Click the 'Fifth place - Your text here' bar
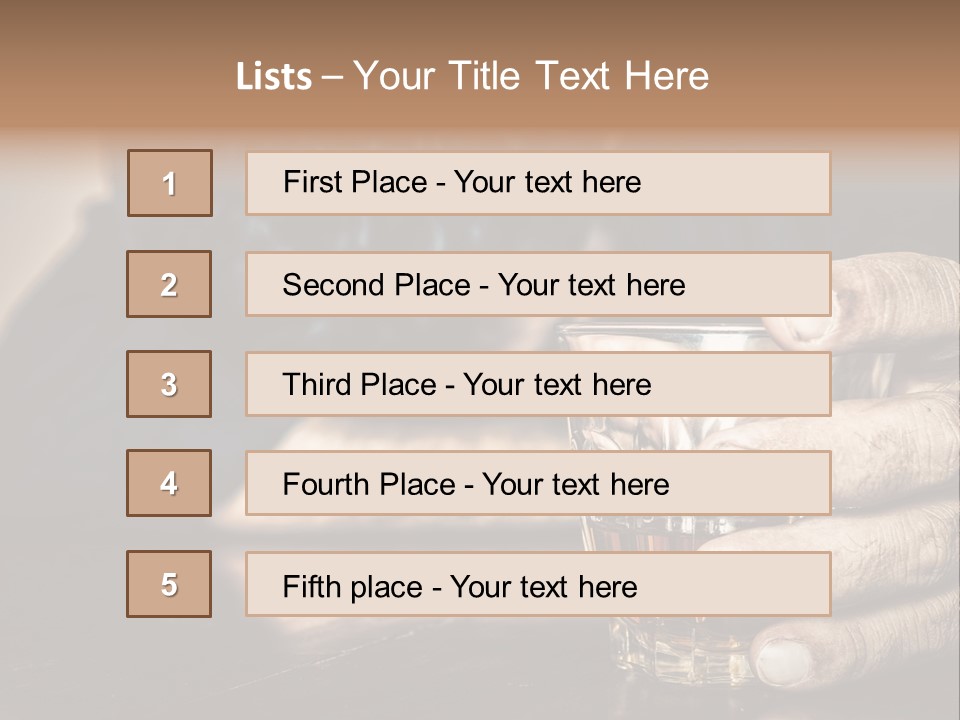Screen dimensions: 960x720 tap(538, 584)
